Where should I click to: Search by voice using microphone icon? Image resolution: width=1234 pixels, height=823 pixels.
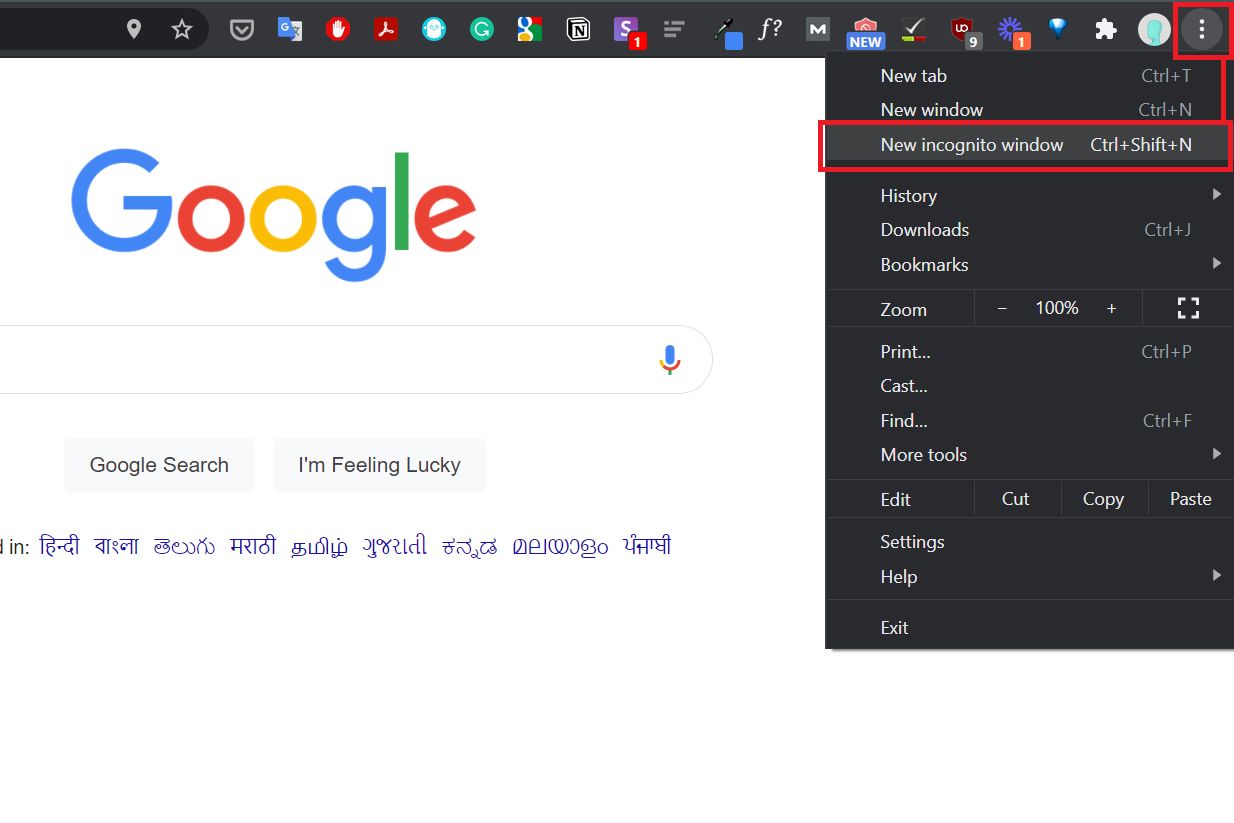[x=670, y=359]
